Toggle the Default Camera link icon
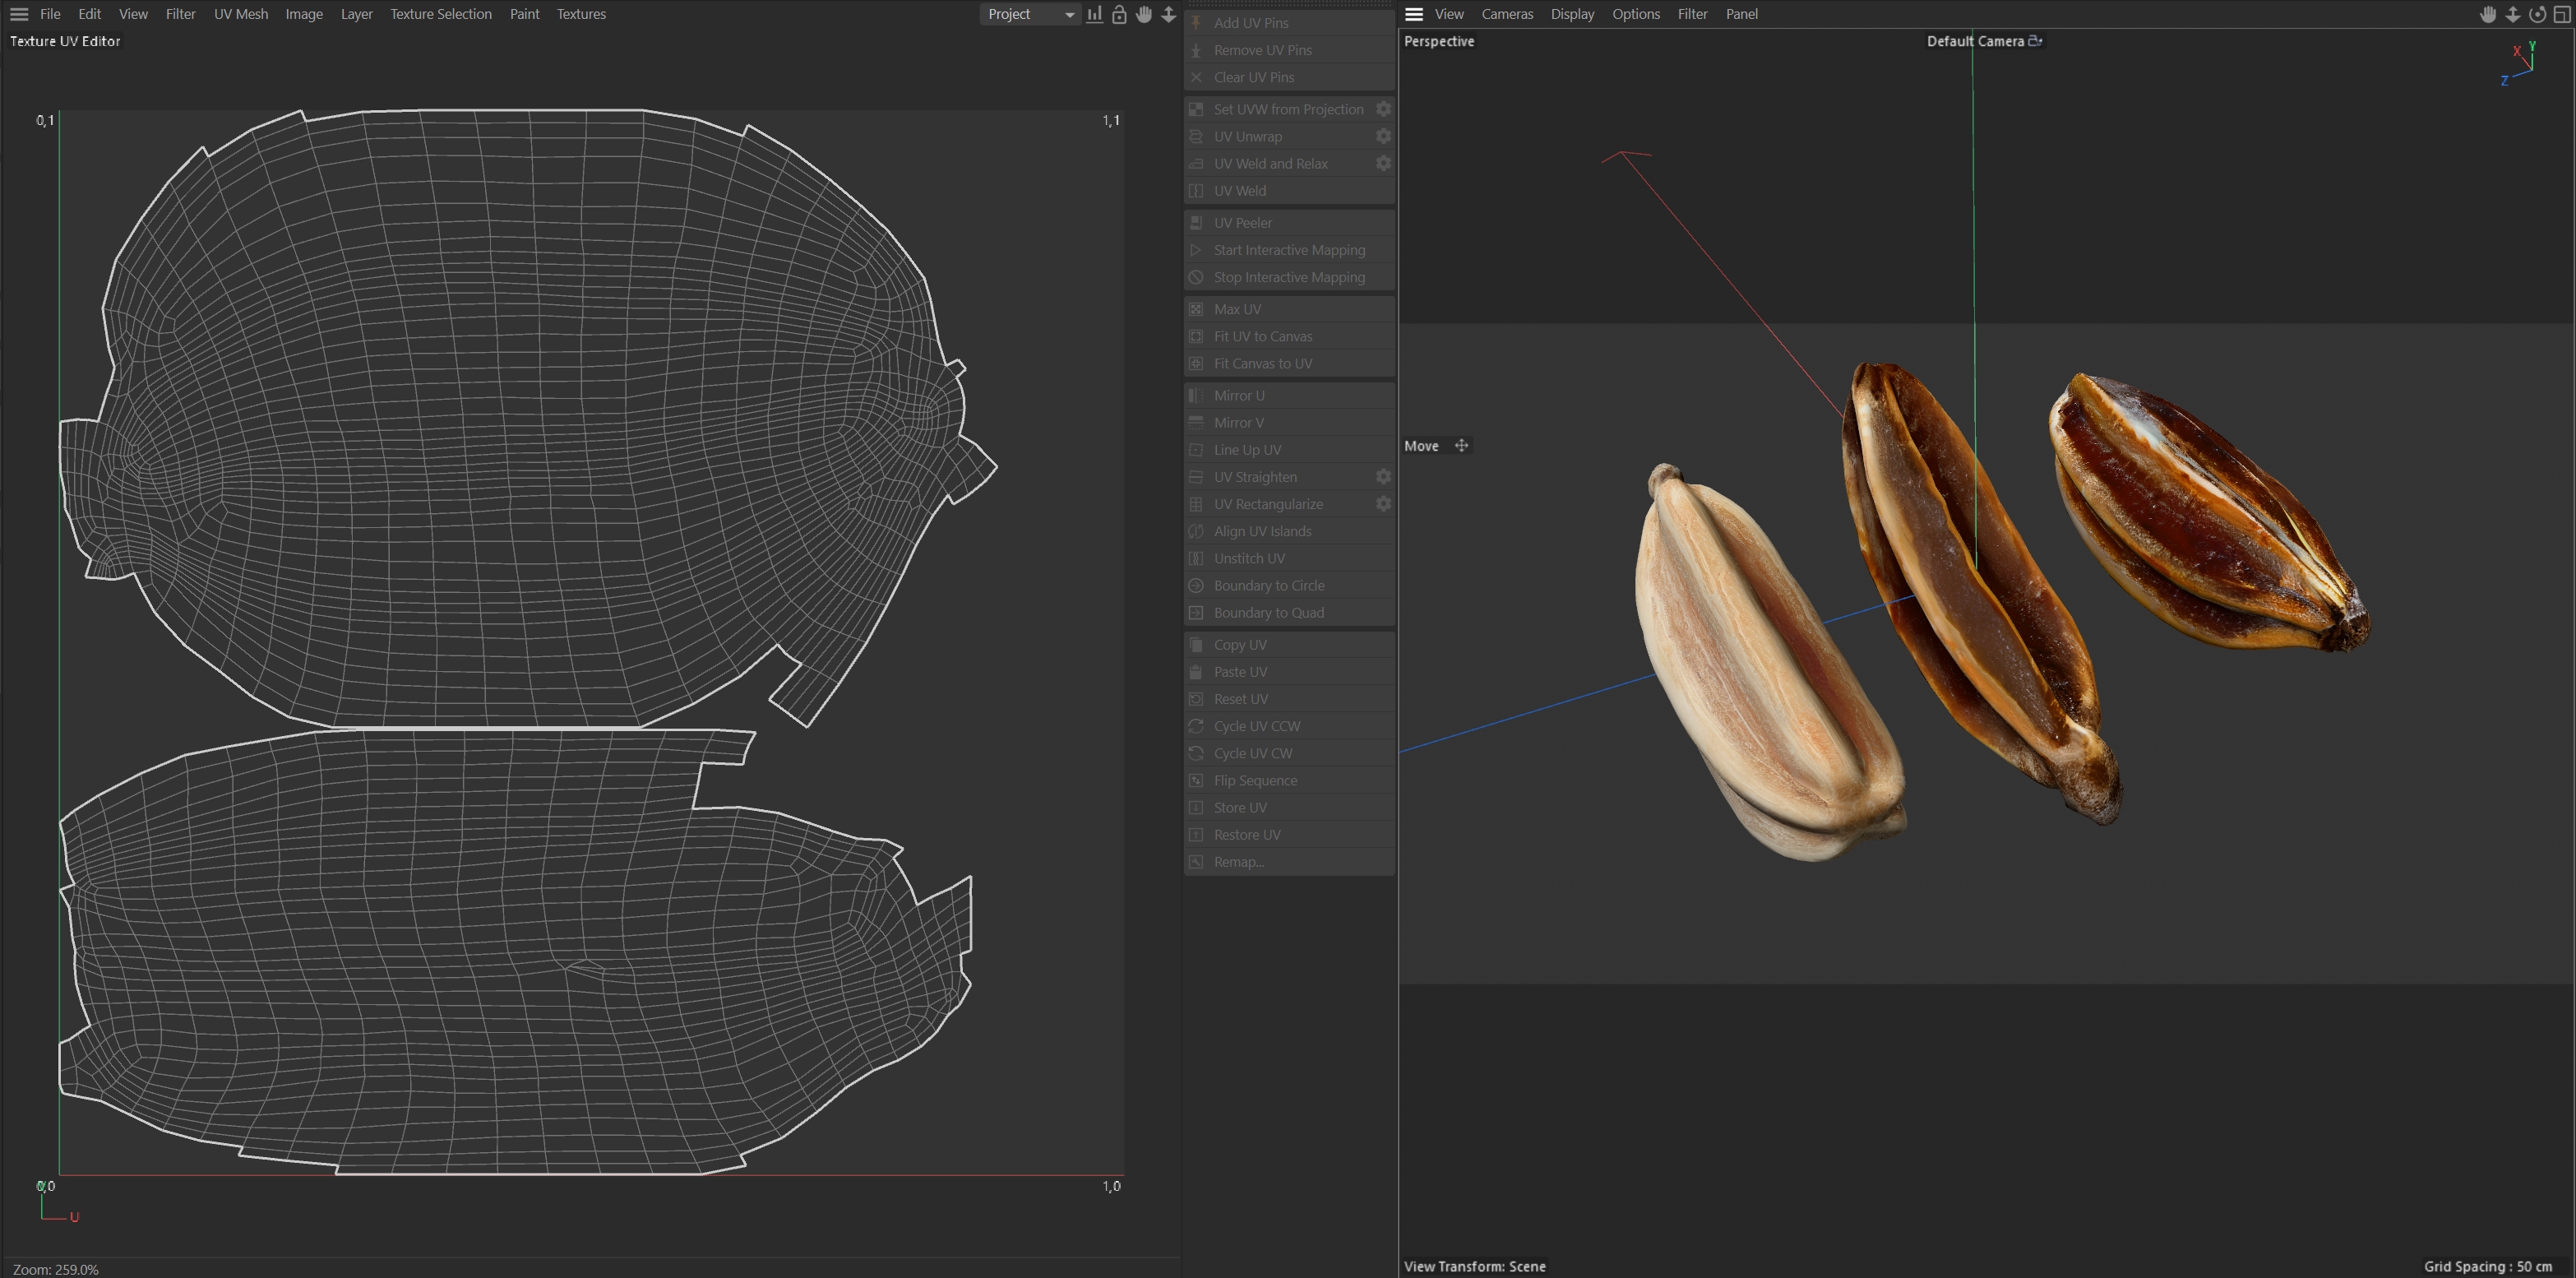This screenshot has width=2576, height=1278. pyautogui.click(x=2035, y=41)
